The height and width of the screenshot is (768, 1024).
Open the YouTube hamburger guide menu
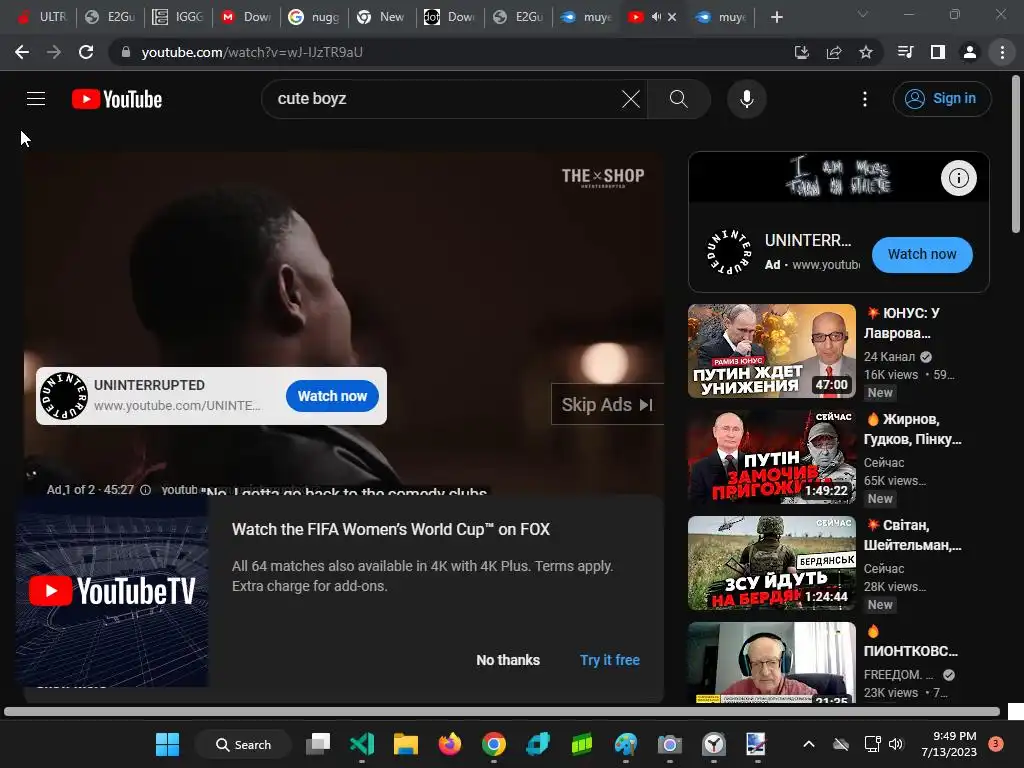point(36,99)
